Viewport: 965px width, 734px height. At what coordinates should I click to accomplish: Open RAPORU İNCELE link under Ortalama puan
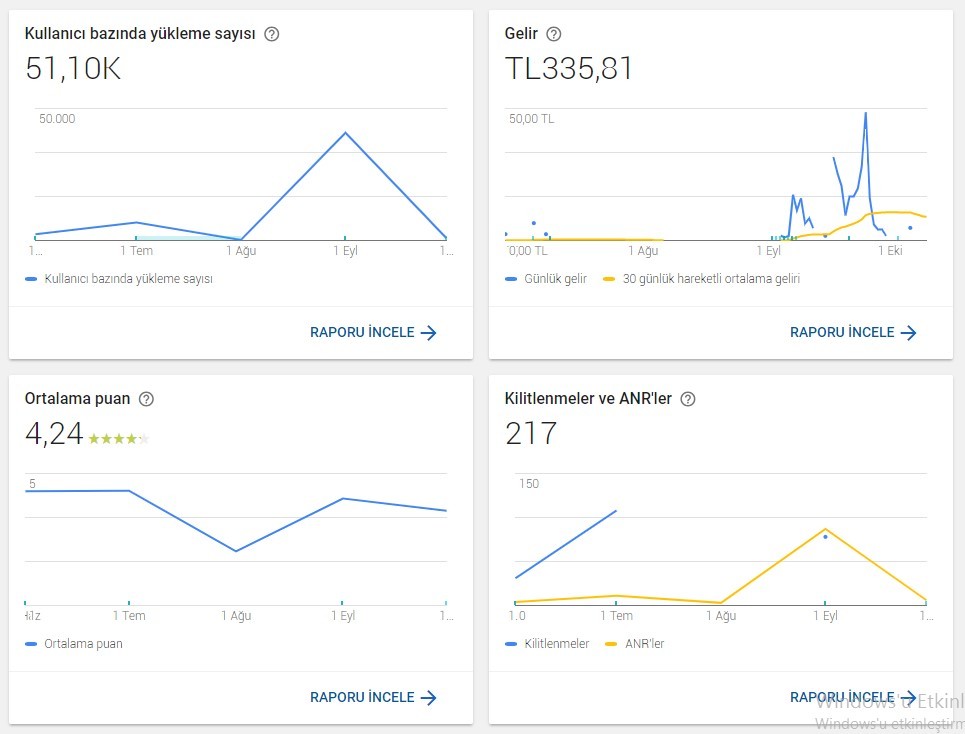pos(373,698)
